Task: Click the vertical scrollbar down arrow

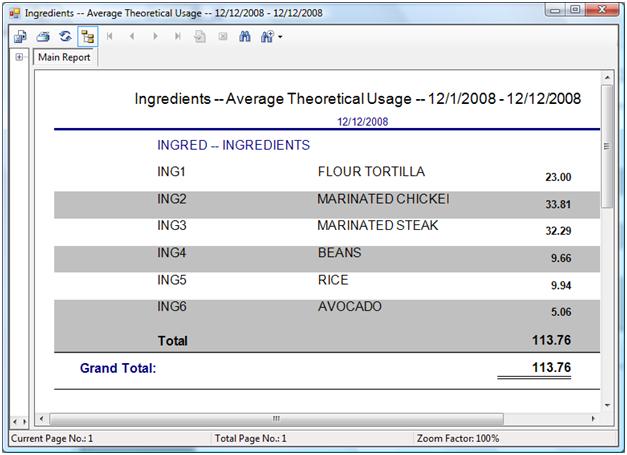Action: point(607,405)
